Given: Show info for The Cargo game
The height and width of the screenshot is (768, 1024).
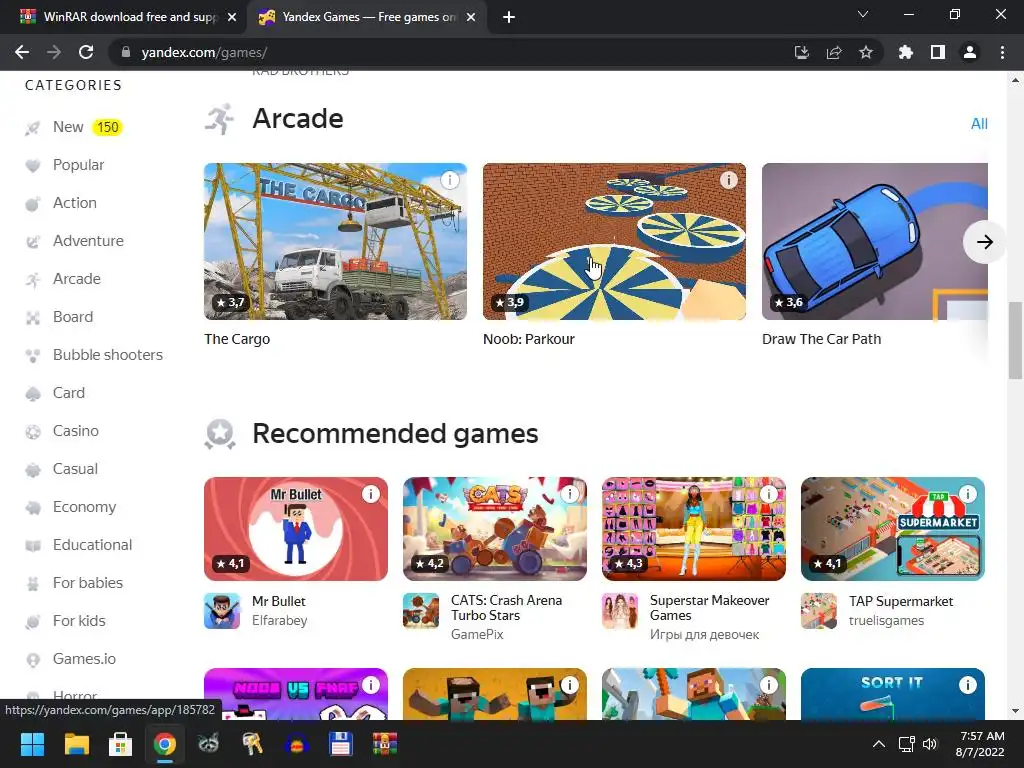Looking at the screenshot, I should click(x=449, y=180).
